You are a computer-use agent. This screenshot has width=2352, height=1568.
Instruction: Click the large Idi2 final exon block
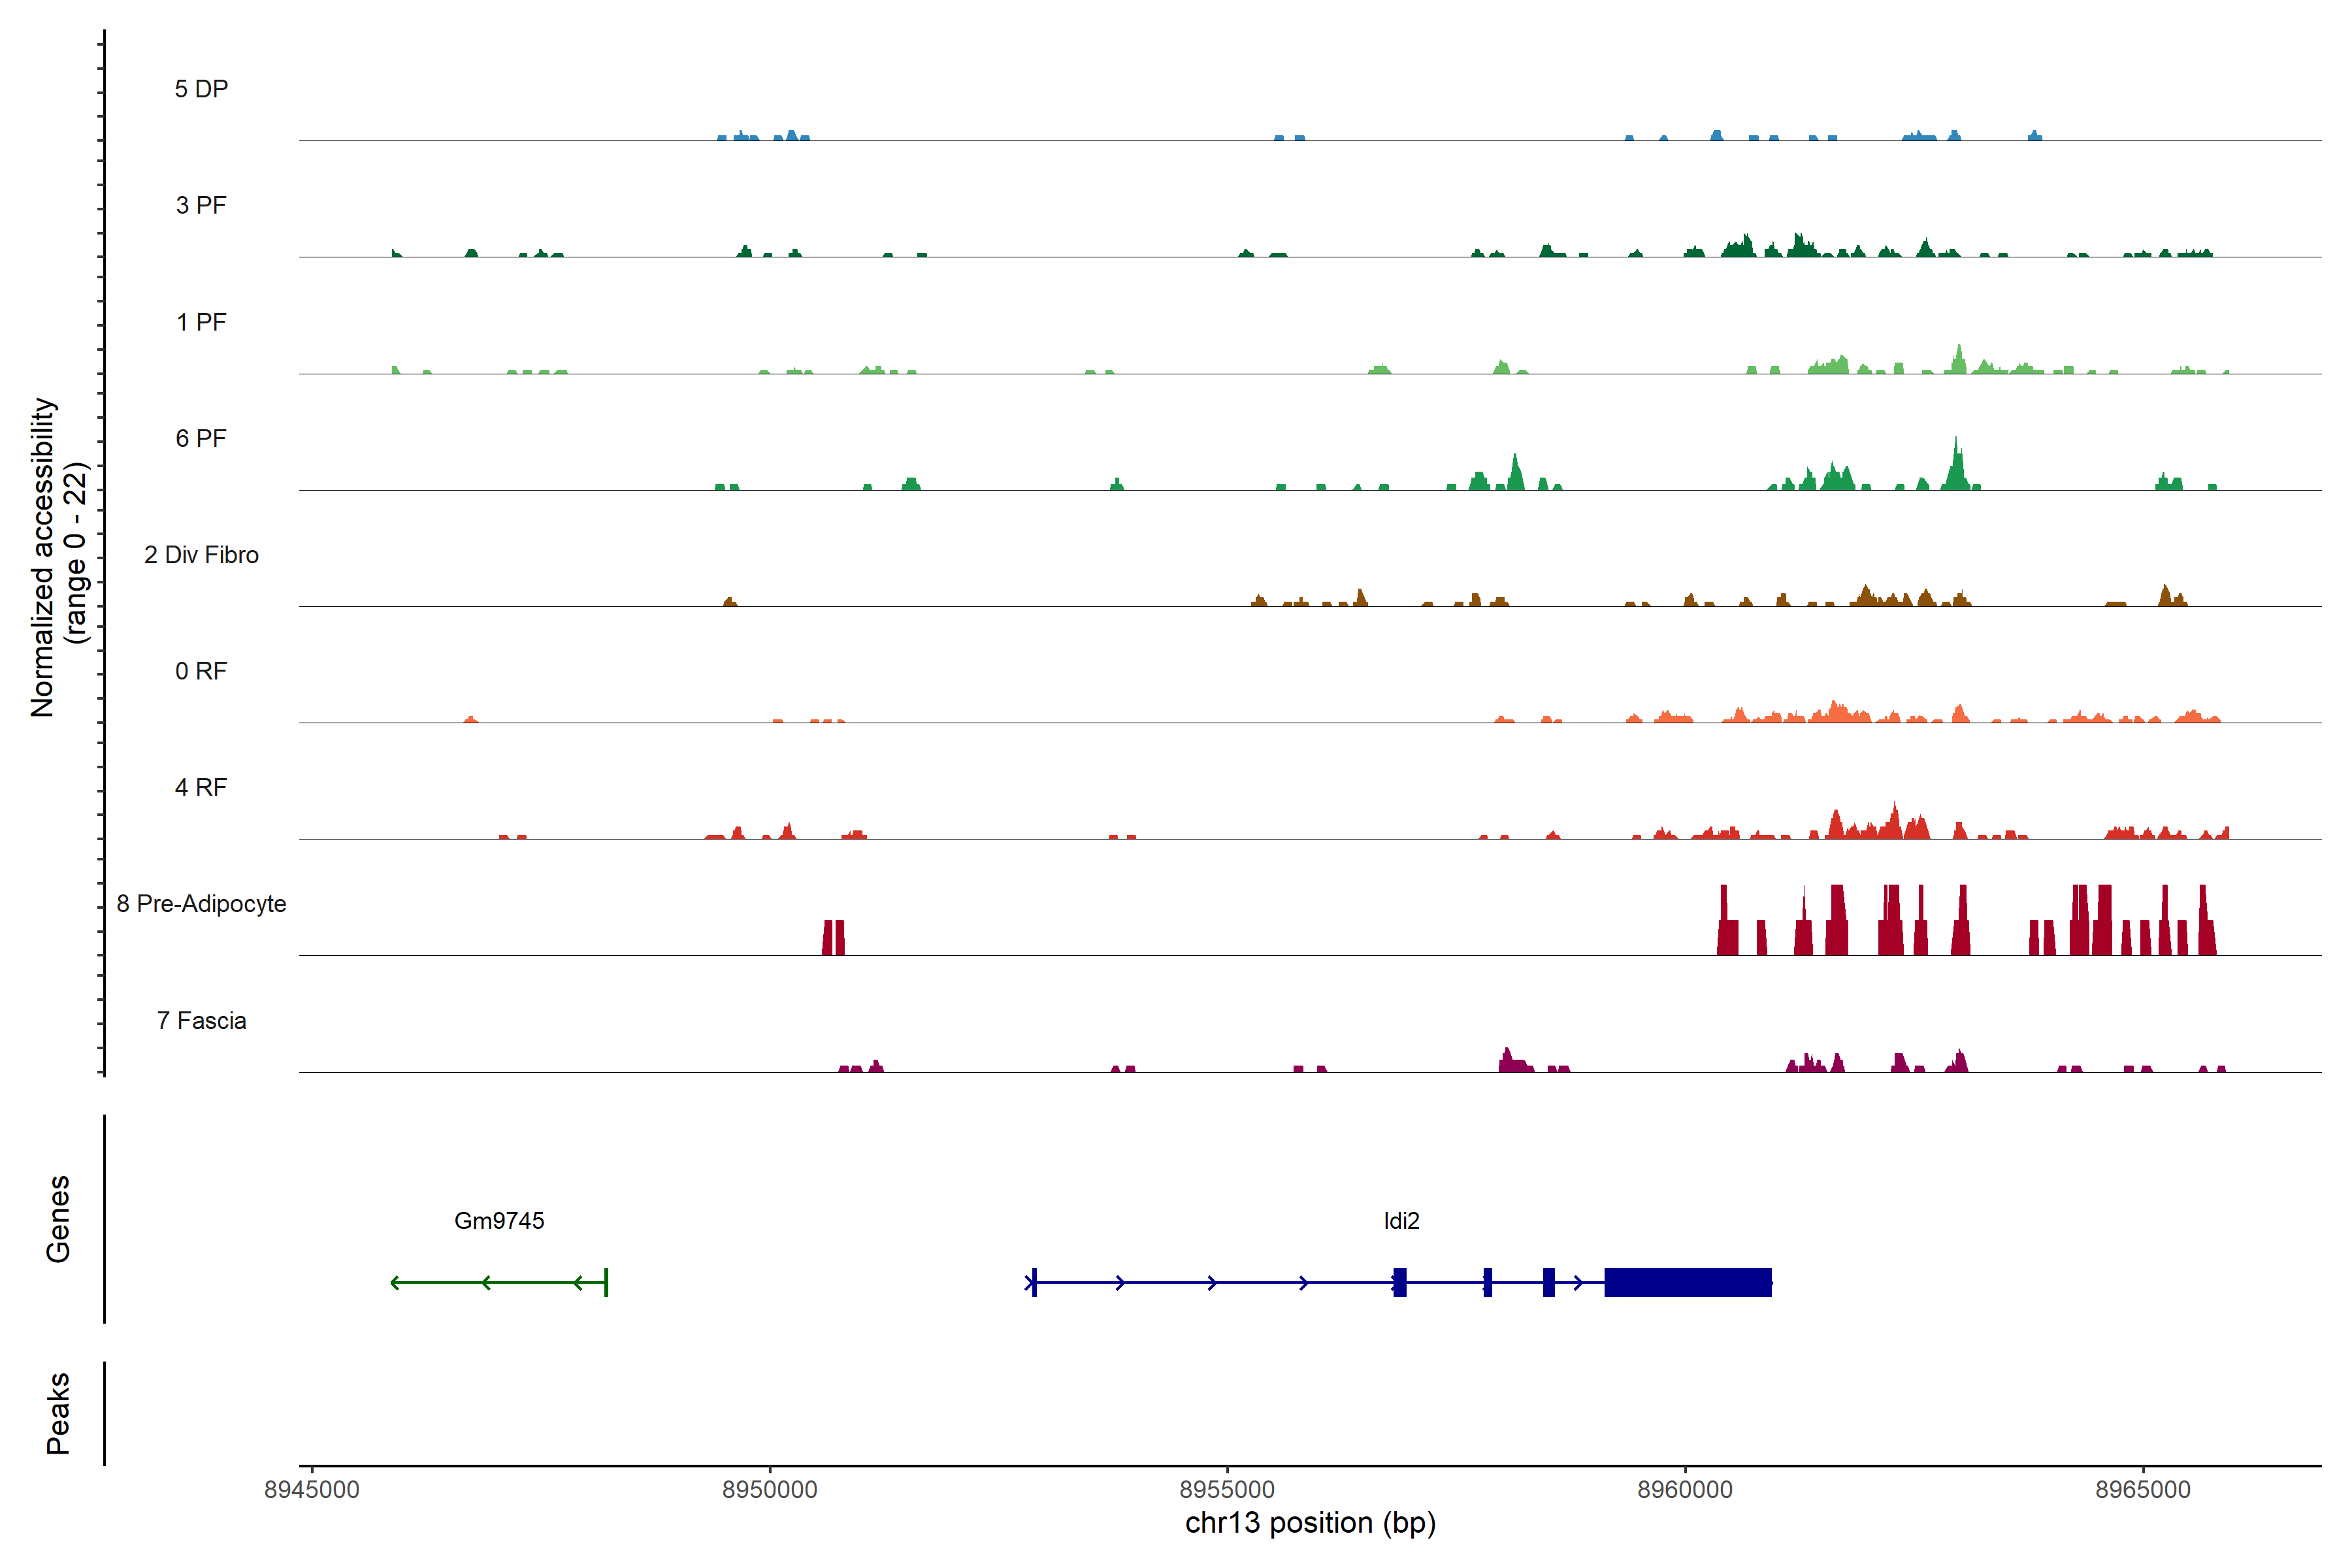pos(1687,1282)
